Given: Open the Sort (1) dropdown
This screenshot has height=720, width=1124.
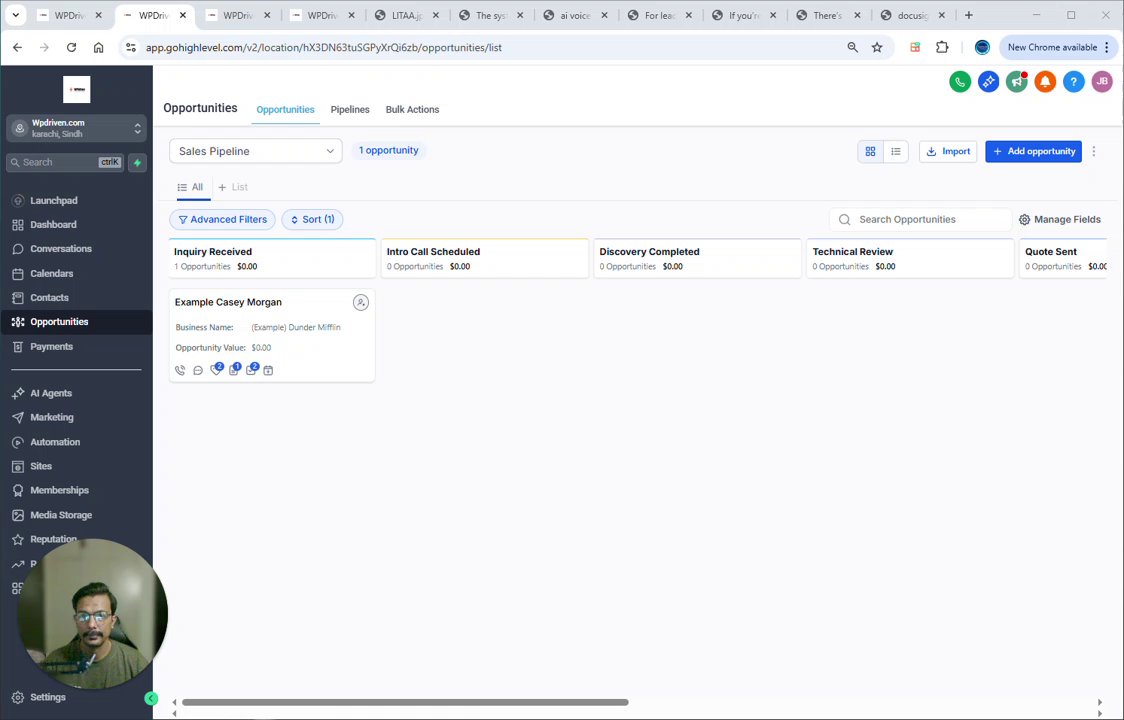Looking at the screenshot, I should [312, 219].
